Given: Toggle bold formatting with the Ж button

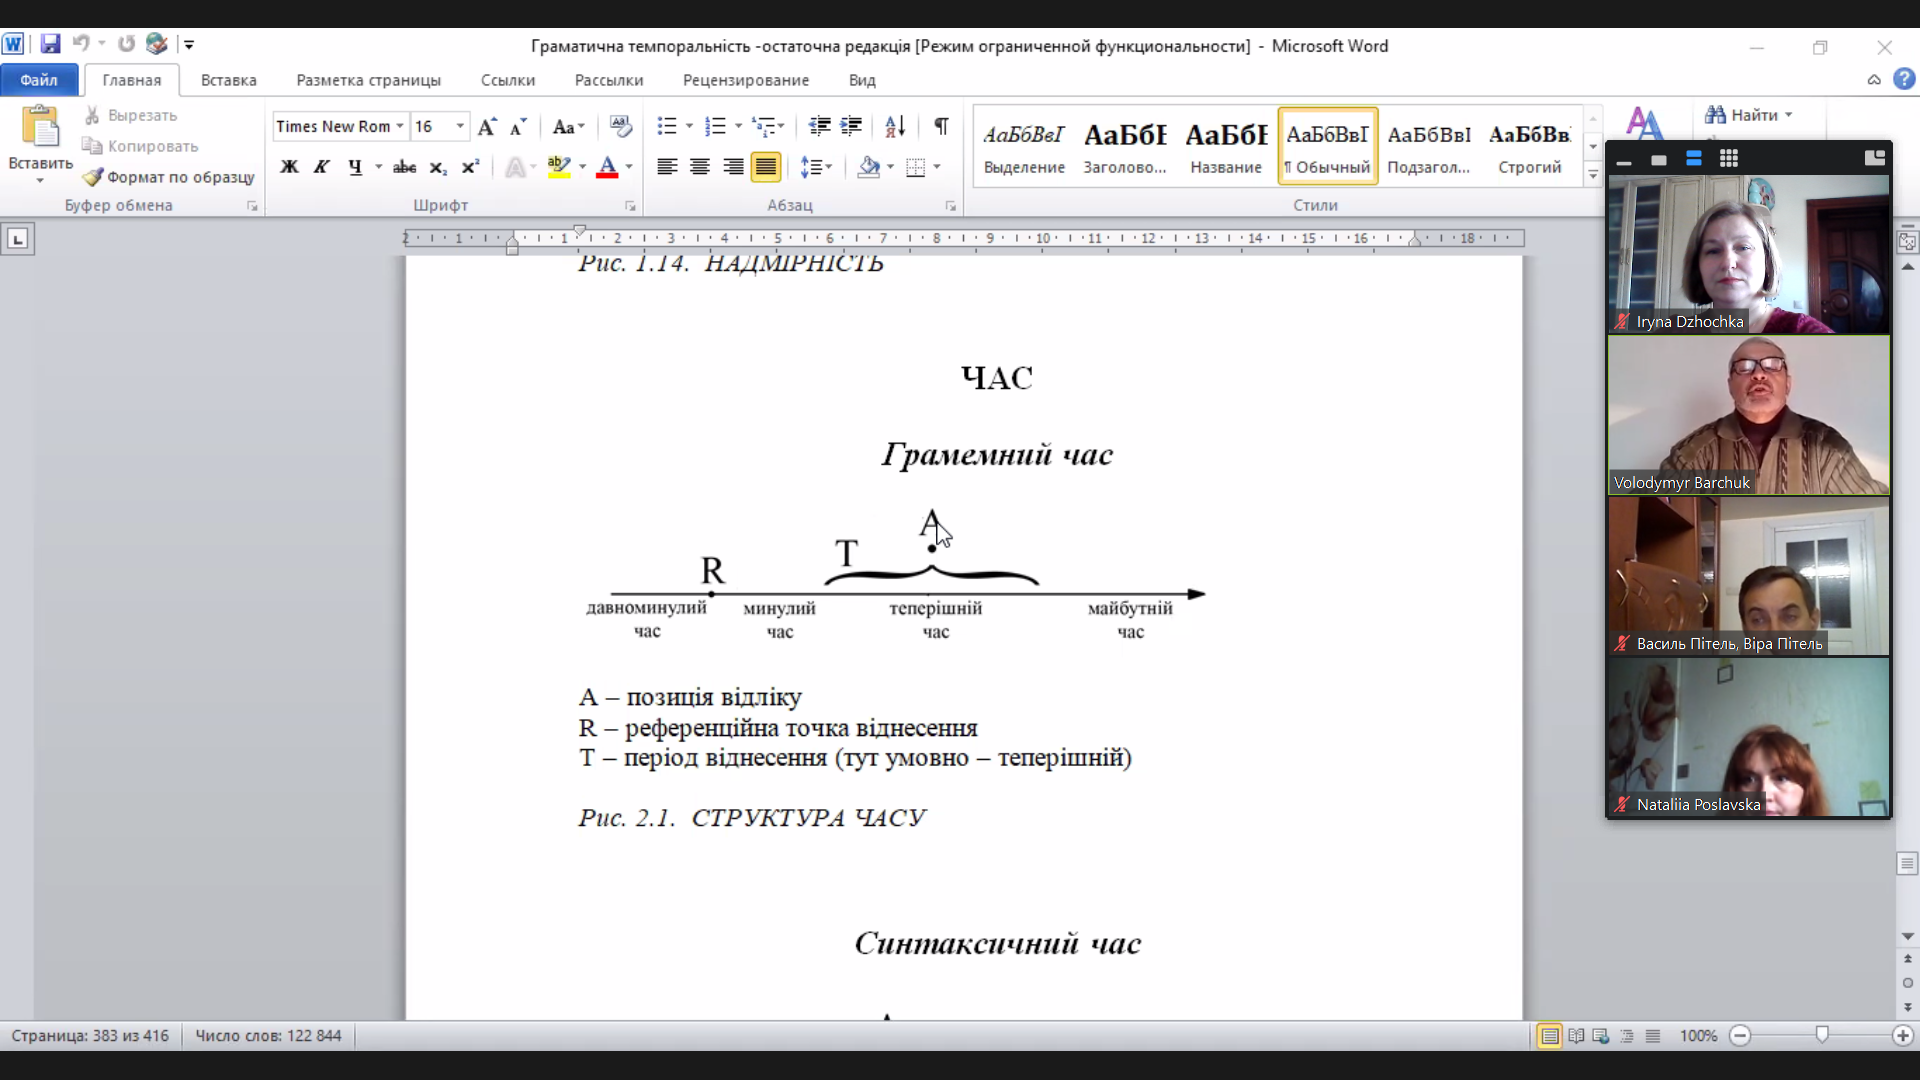Looking at the screenshot, I should point(289,167).
